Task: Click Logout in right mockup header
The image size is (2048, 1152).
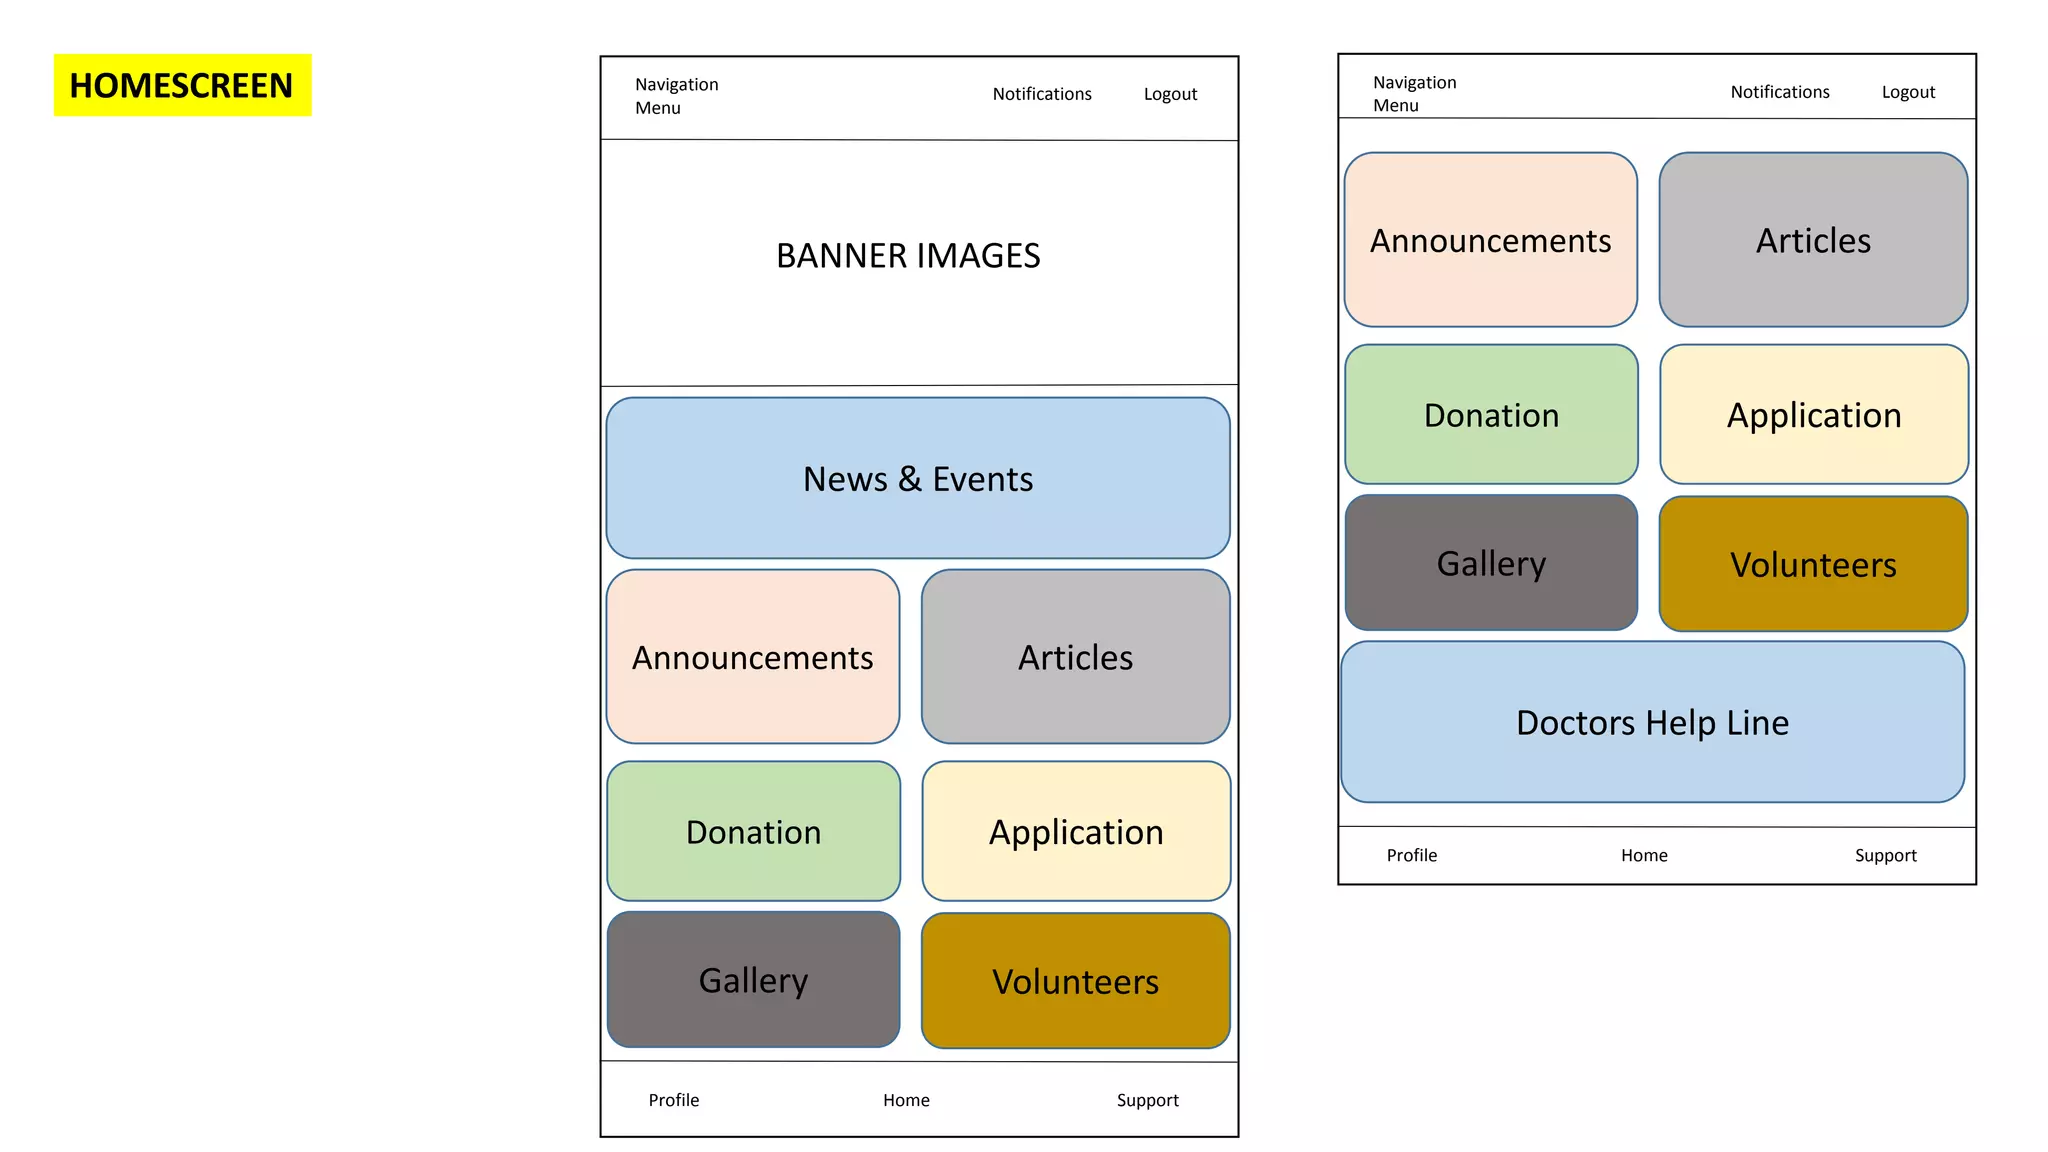Action: pyautogui.click(x=1908, y=92)
